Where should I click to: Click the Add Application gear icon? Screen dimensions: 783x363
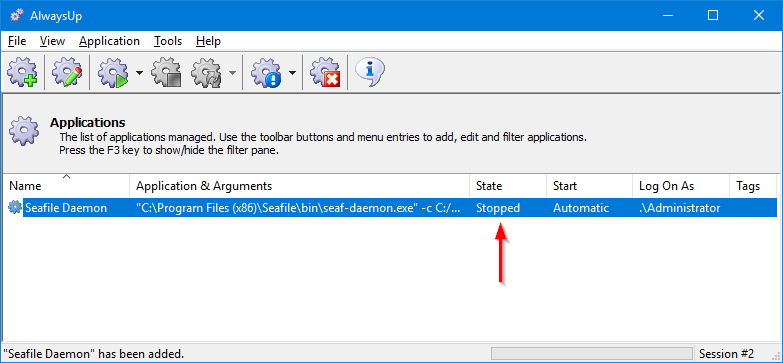click(x=22, y=73)
